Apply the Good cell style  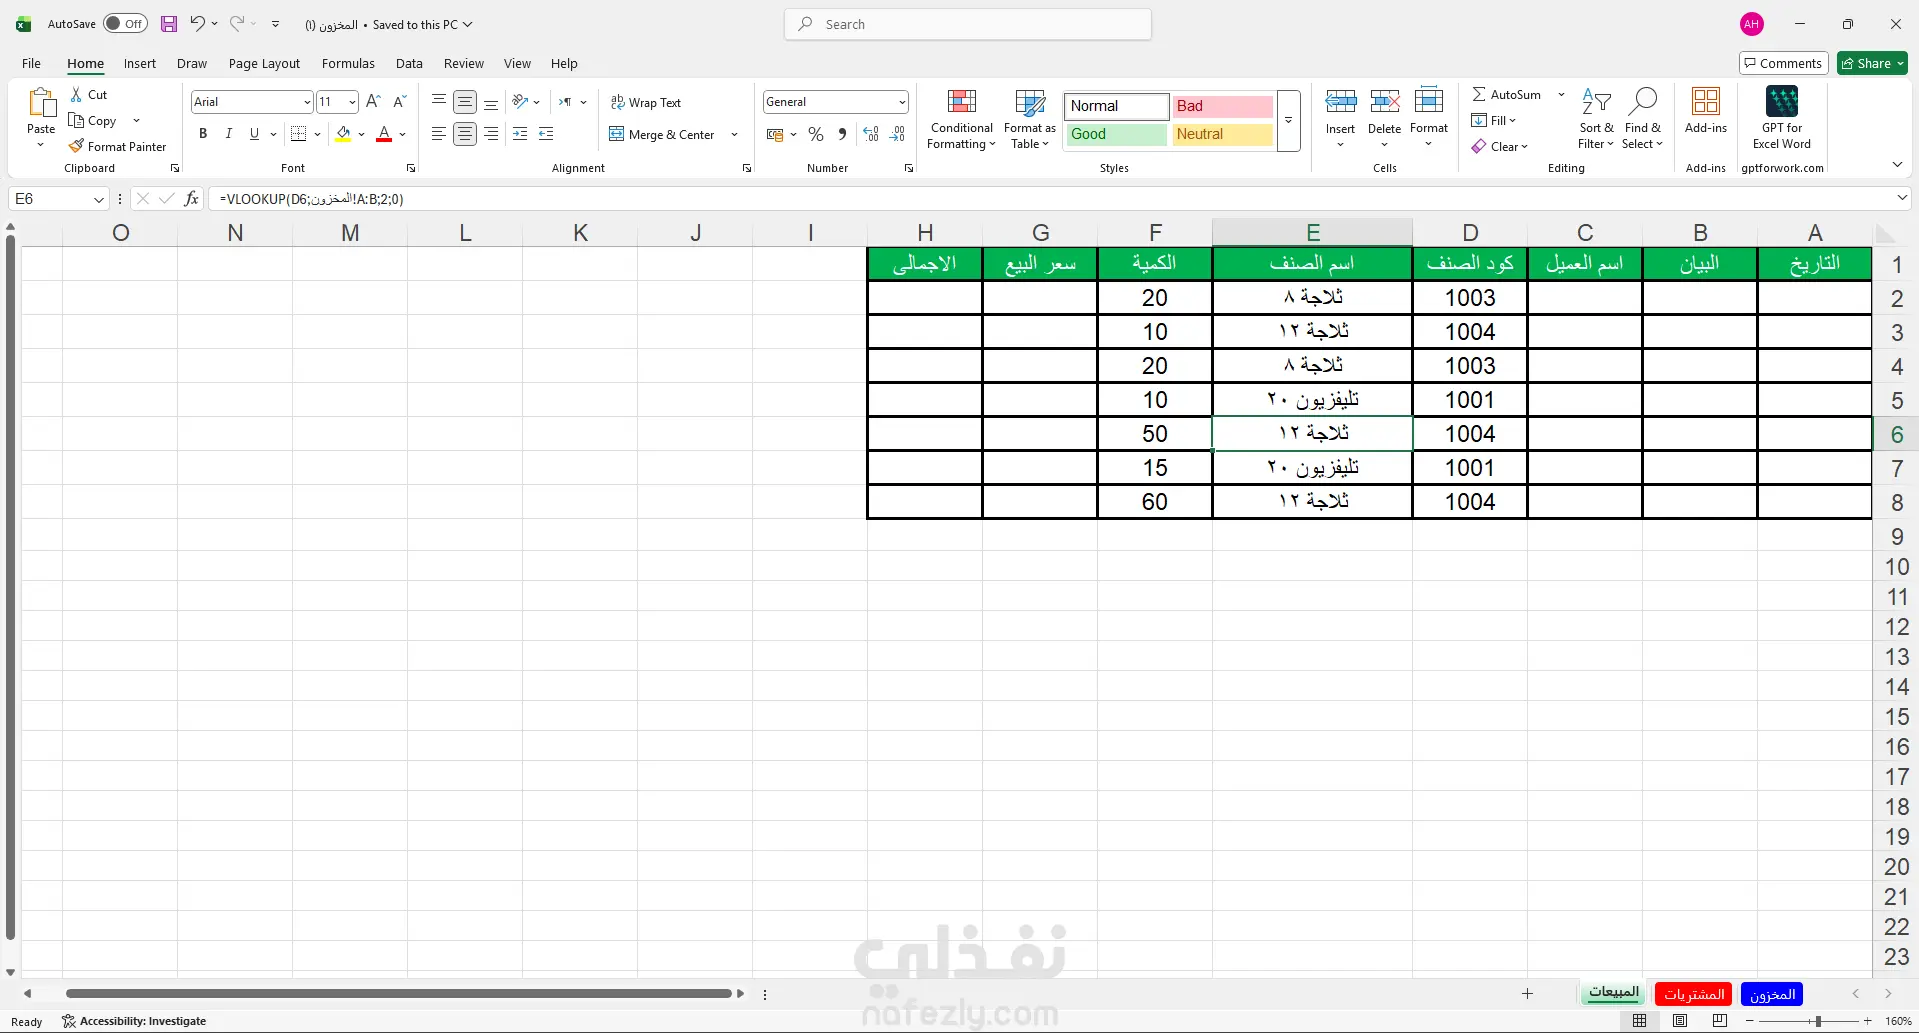pyautogui.click(x=1116, y=134)
